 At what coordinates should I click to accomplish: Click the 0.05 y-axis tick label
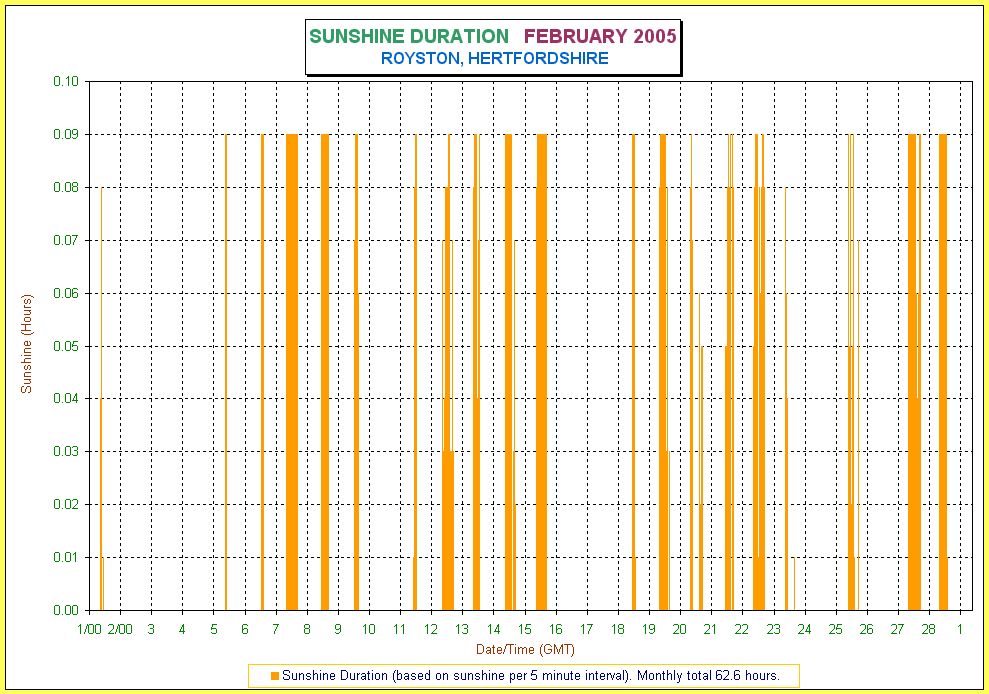pyautogui.click(x=66, y=346)
